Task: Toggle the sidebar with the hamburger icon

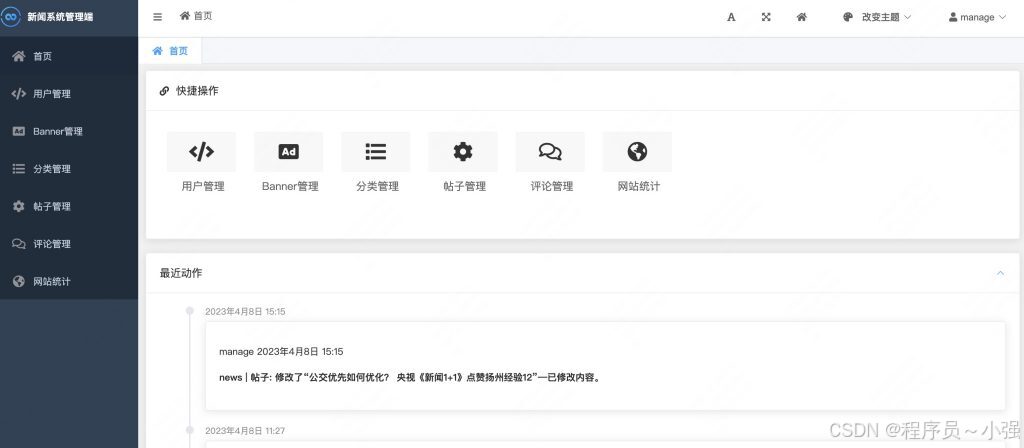Action: [157, 17]
